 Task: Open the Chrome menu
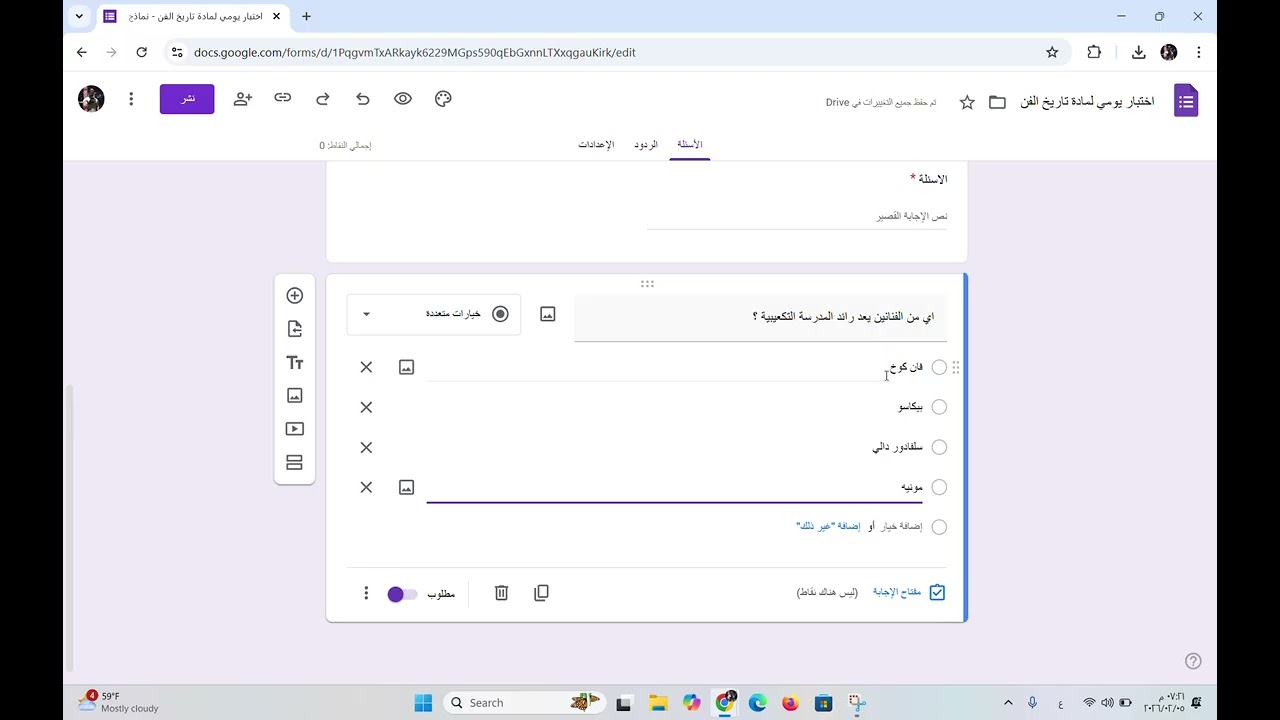[x=1198, y=52]
